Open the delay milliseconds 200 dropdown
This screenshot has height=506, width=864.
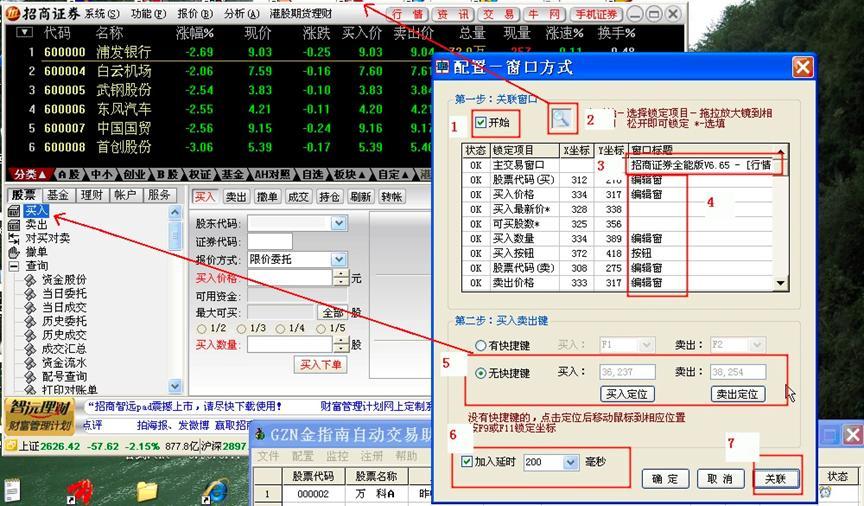coord(570,462)
